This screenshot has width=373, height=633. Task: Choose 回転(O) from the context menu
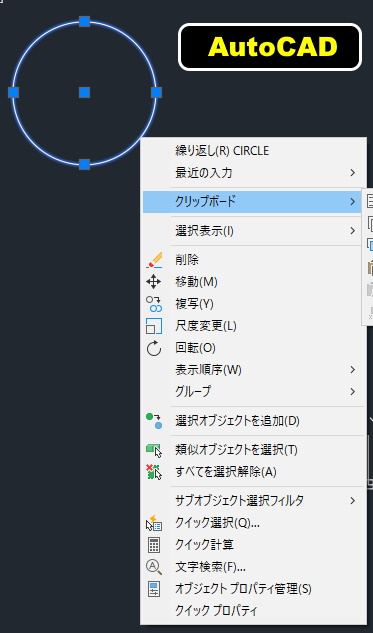[x=254, y=348]
